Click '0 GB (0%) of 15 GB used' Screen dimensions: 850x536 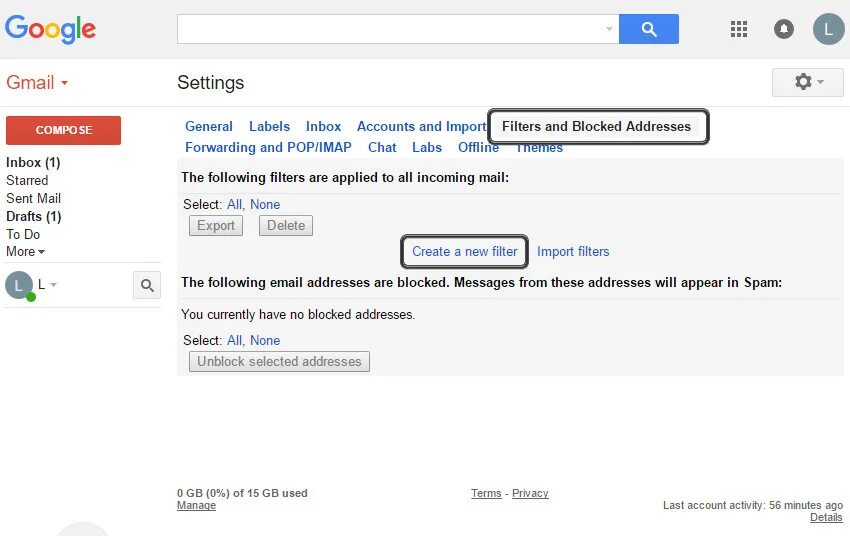pos(242,493)
